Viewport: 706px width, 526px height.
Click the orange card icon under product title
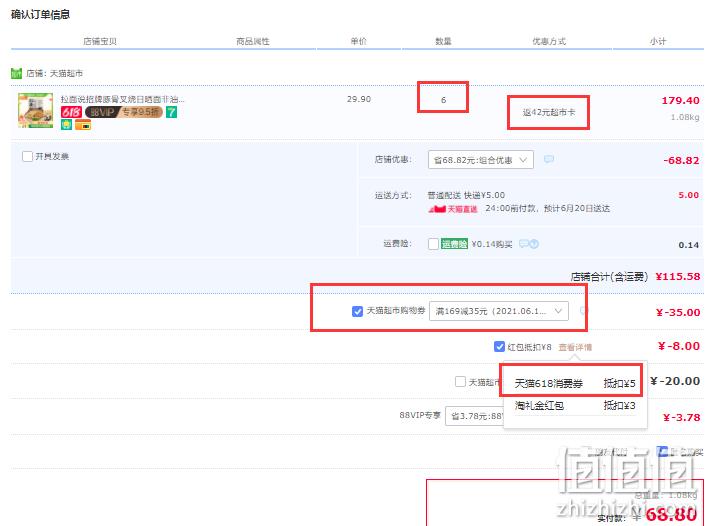[x=83, y=125]
